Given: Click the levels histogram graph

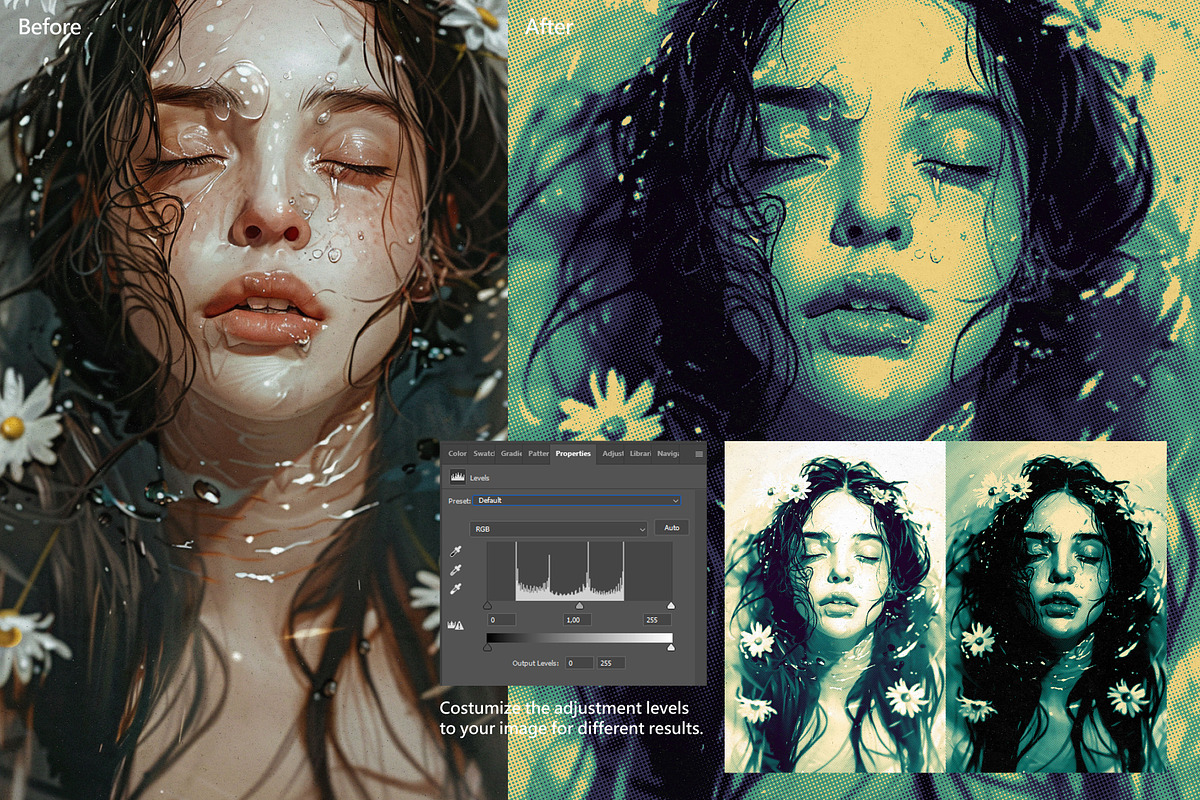Looking at the screenshot, I should pos(580,571).
